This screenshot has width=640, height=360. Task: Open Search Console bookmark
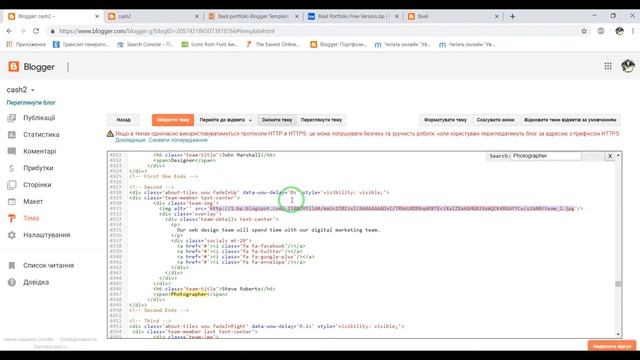(x=145, y=44)
